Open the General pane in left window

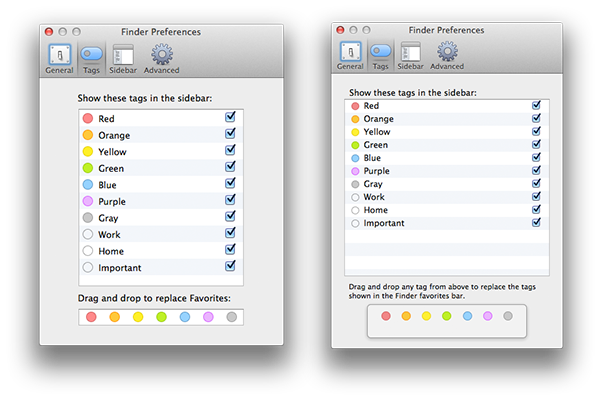coord(59,59)
